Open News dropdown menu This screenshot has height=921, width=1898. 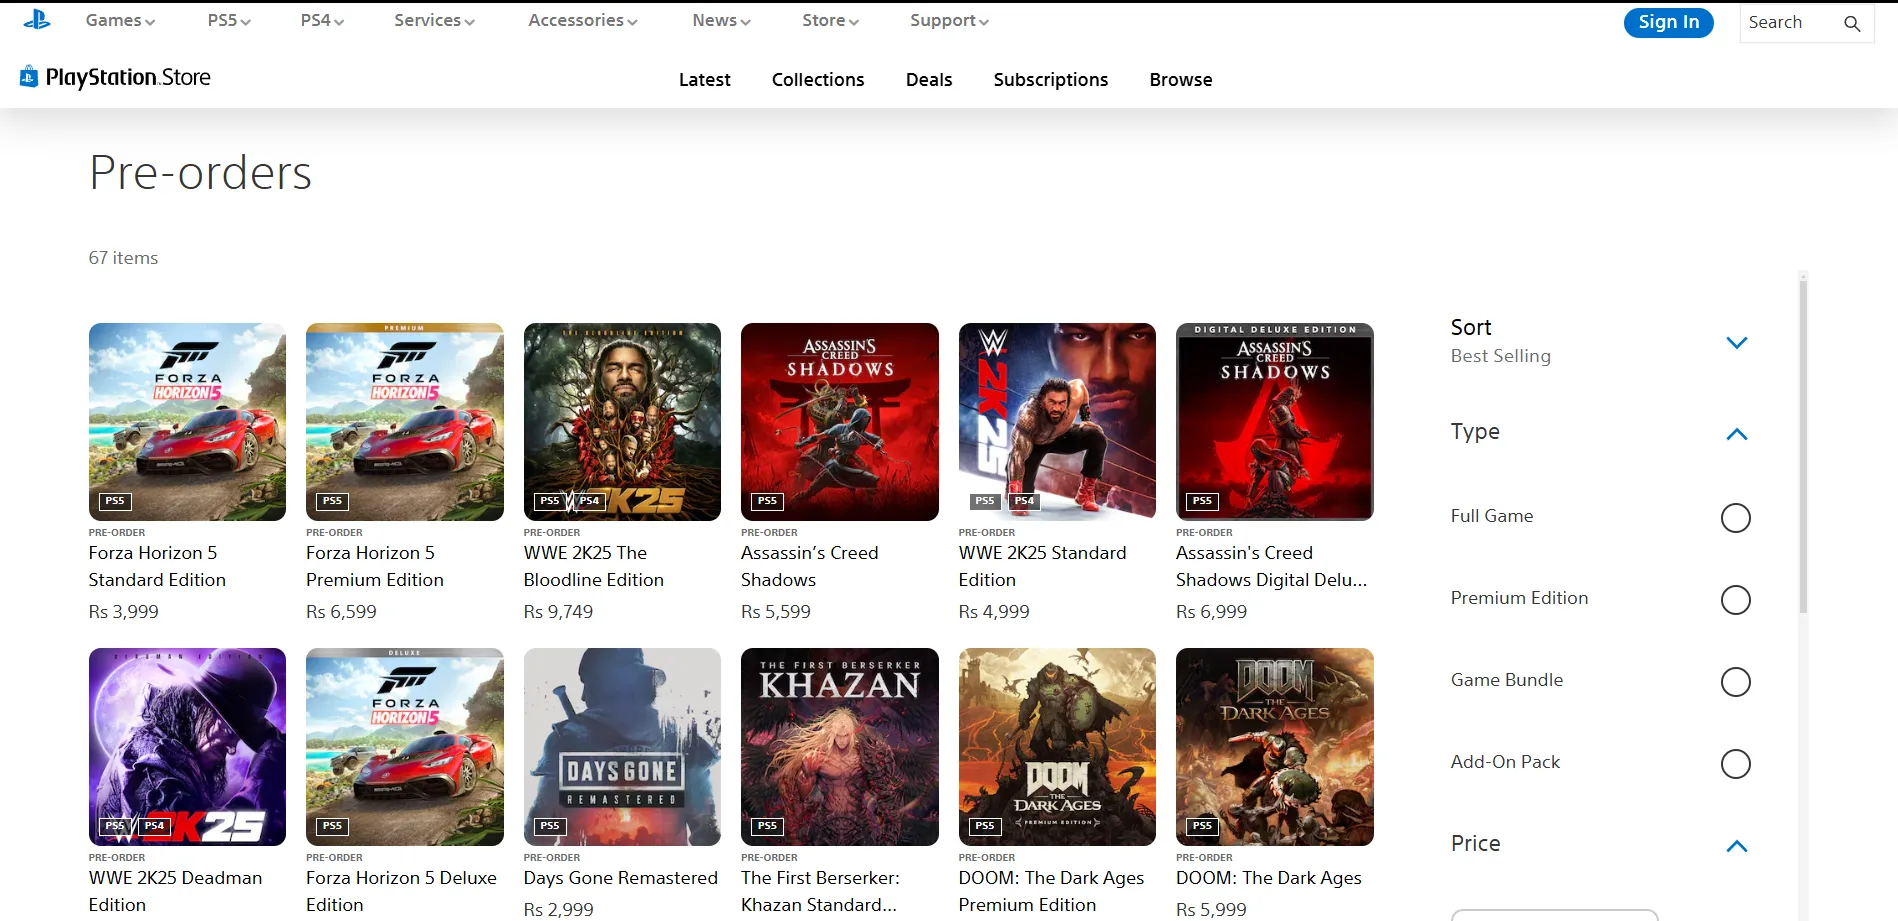[x=721, y=20]
